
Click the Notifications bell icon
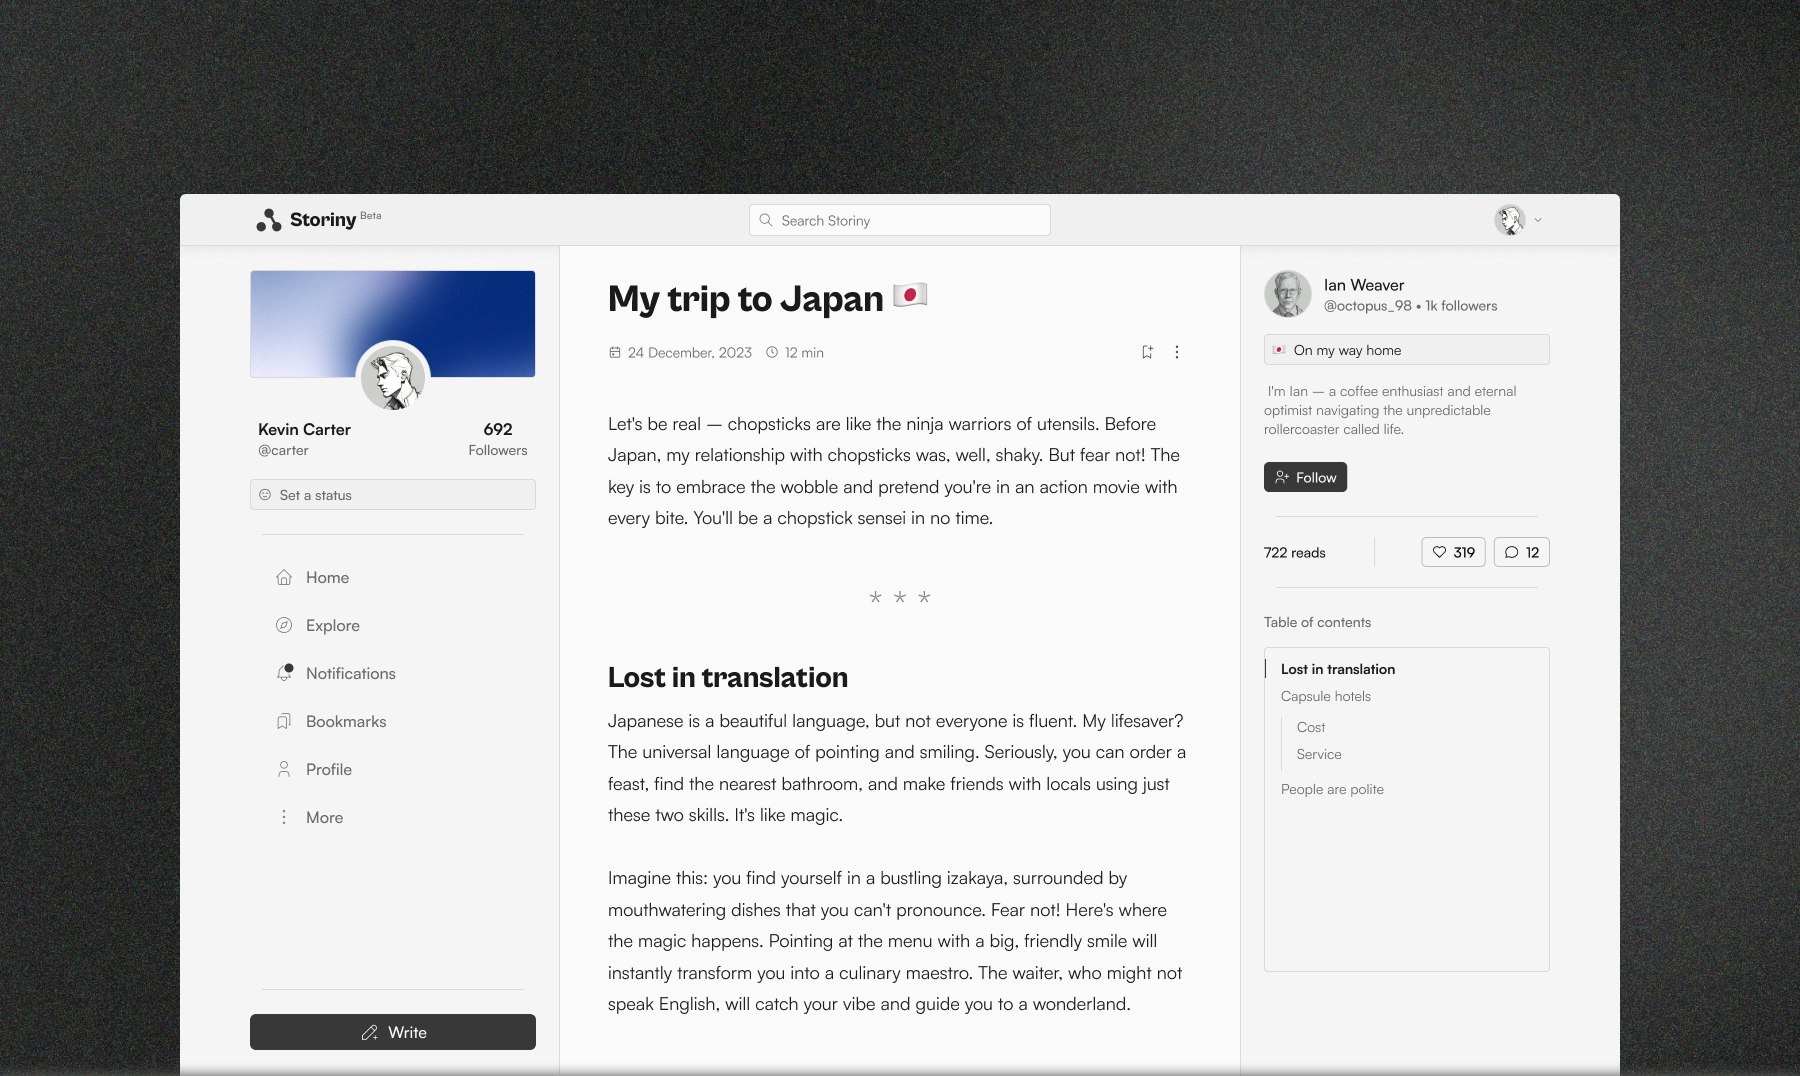coord(284,673)
